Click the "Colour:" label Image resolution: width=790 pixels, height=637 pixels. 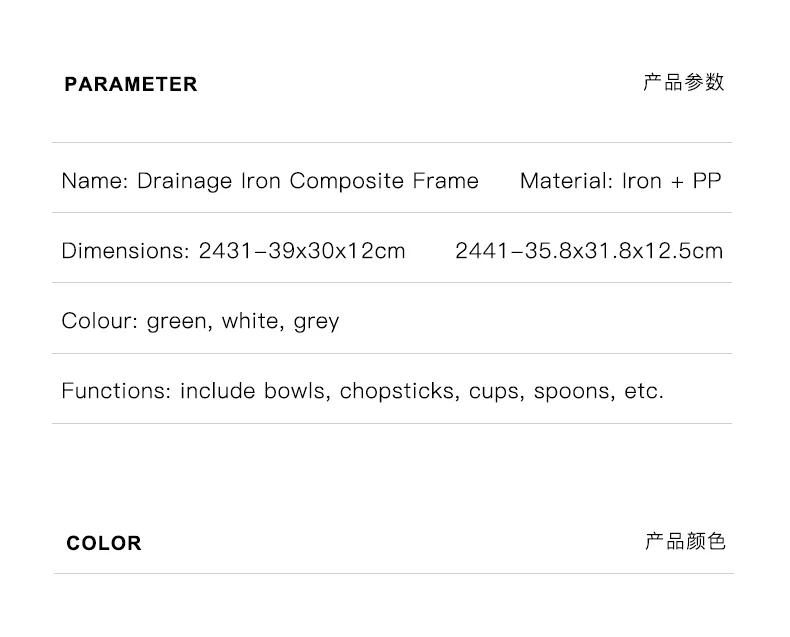point(100,321)
